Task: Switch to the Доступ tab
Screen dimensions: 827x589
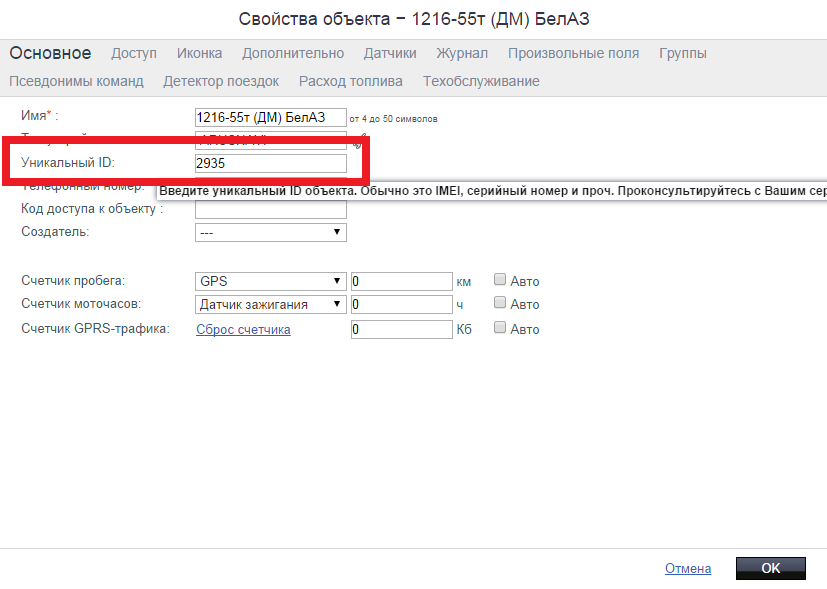Action: [134, 53]
